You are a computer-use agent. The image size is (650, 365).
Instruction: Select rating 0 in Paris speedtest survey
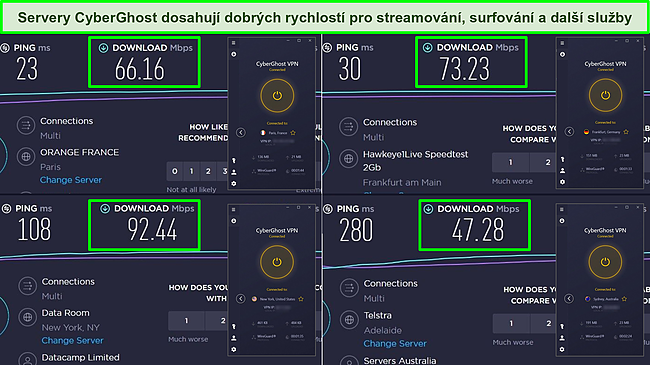click(x=175, y=171)
